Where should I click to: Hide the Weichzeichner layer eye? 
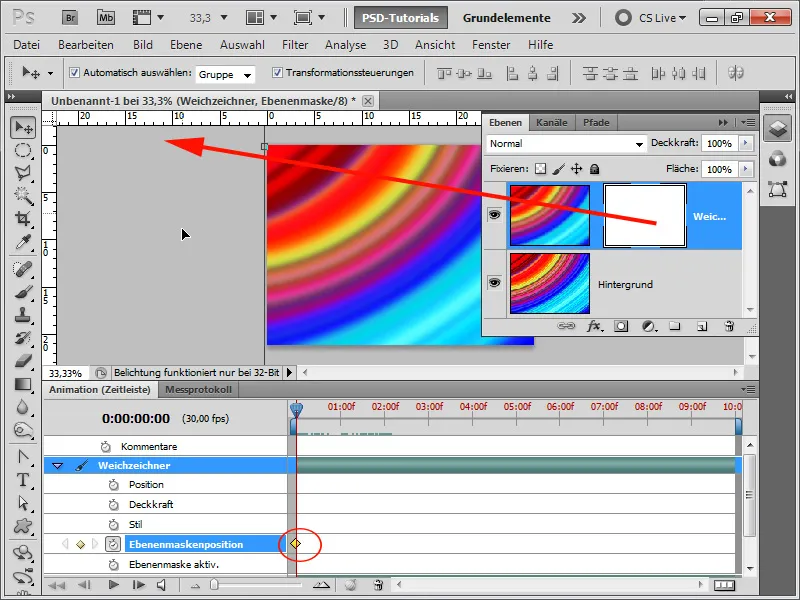pyautogui.click(x=494, y=215)
